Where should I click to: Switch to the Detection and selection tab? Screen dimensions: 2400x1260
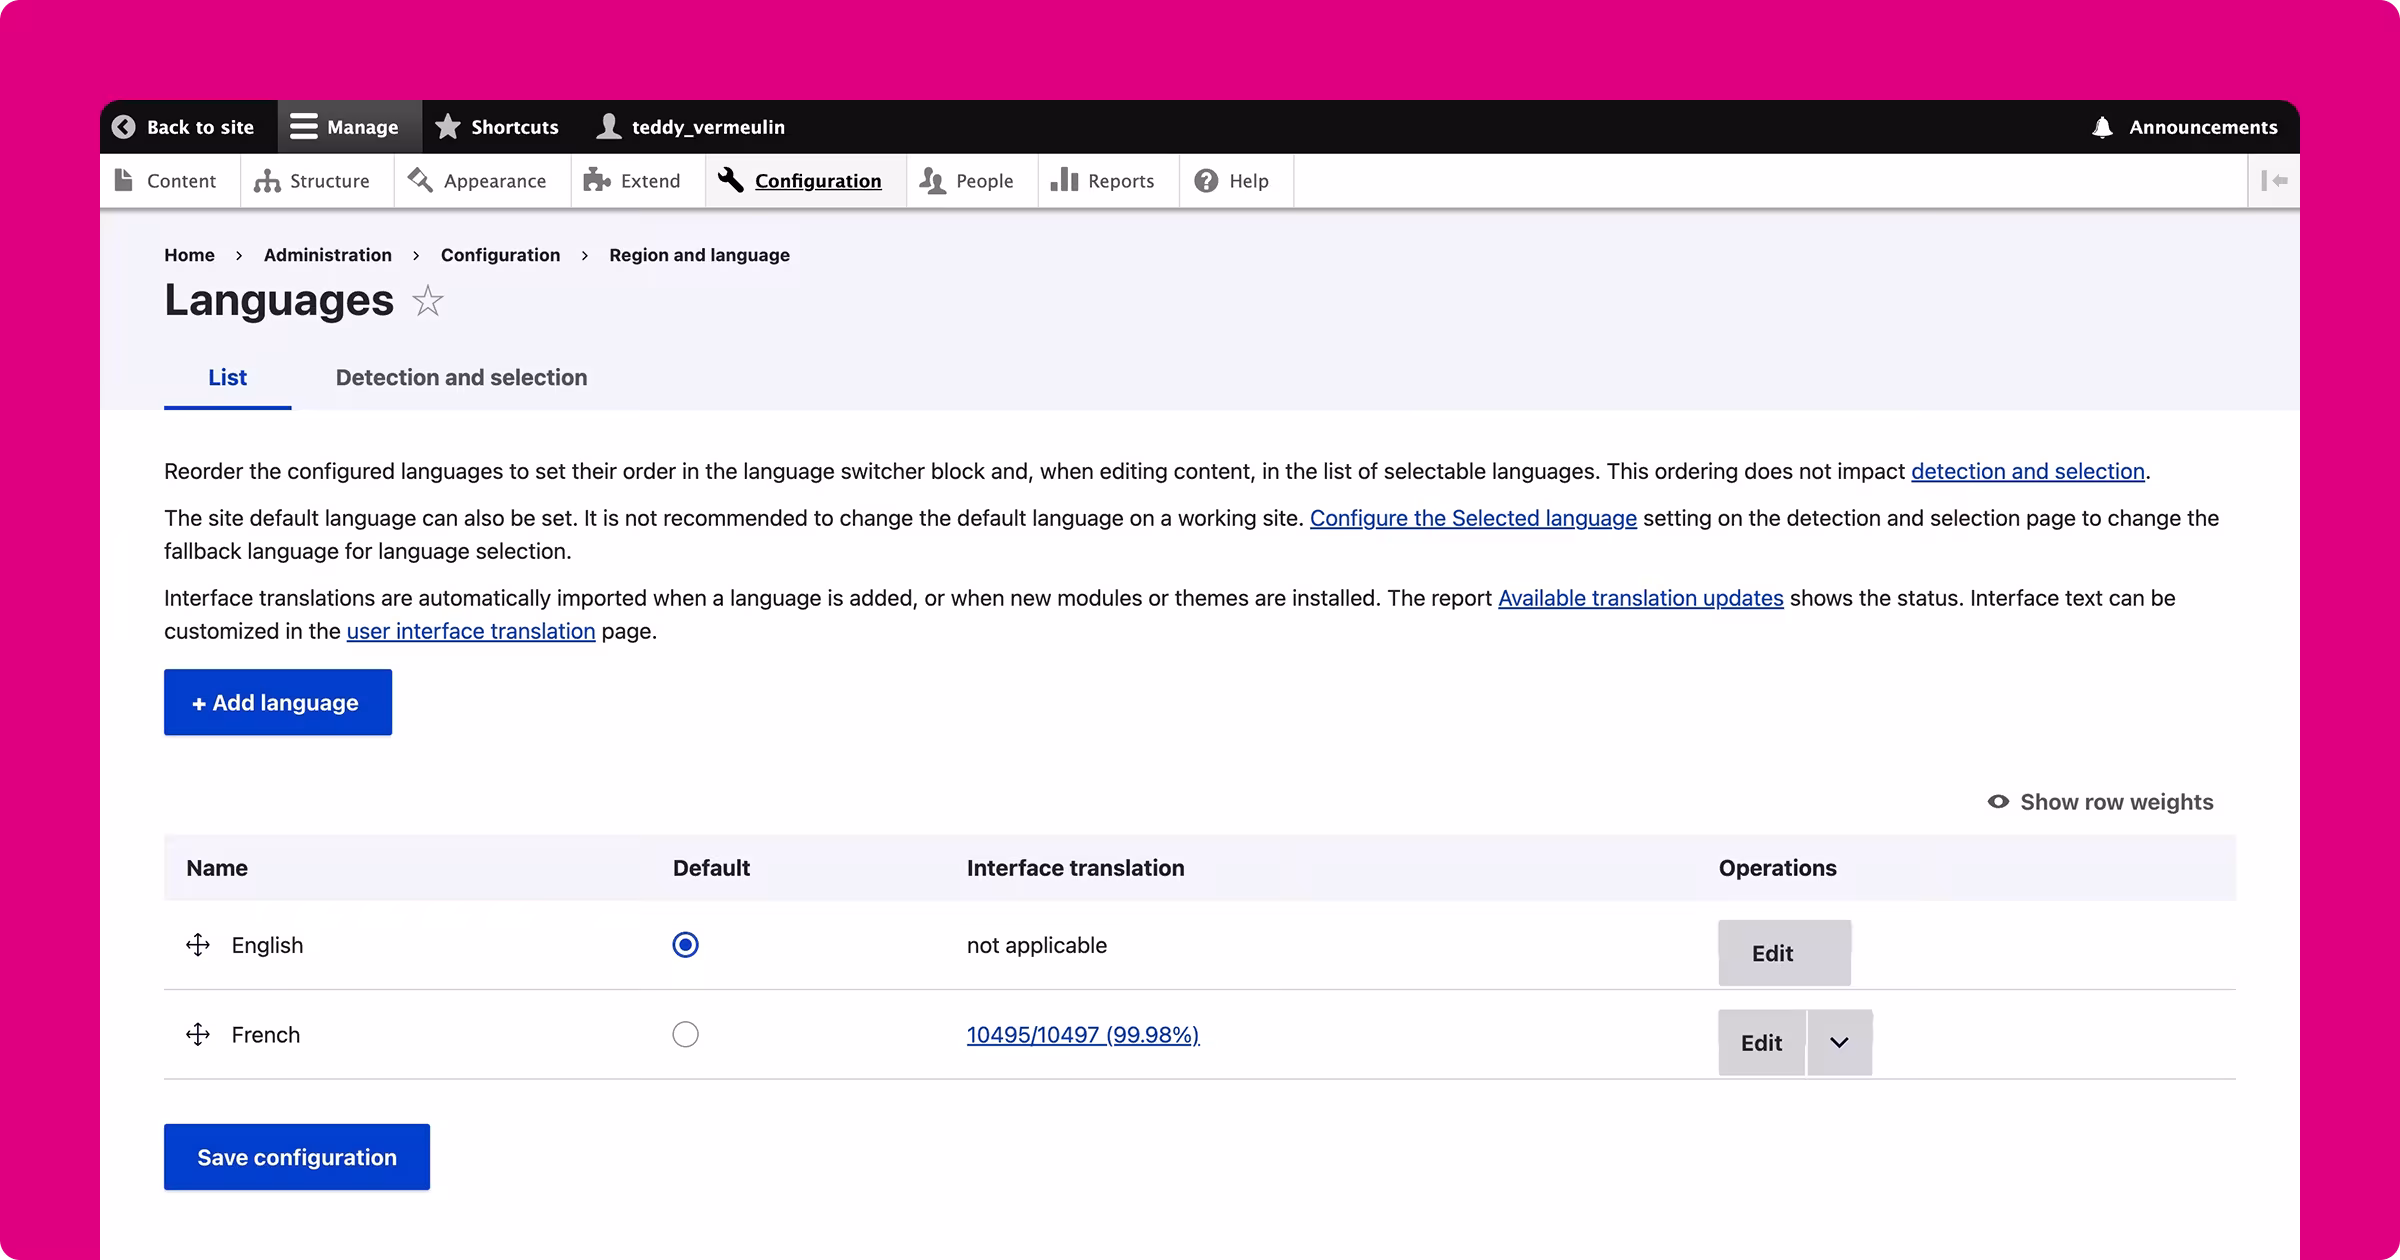461,377
